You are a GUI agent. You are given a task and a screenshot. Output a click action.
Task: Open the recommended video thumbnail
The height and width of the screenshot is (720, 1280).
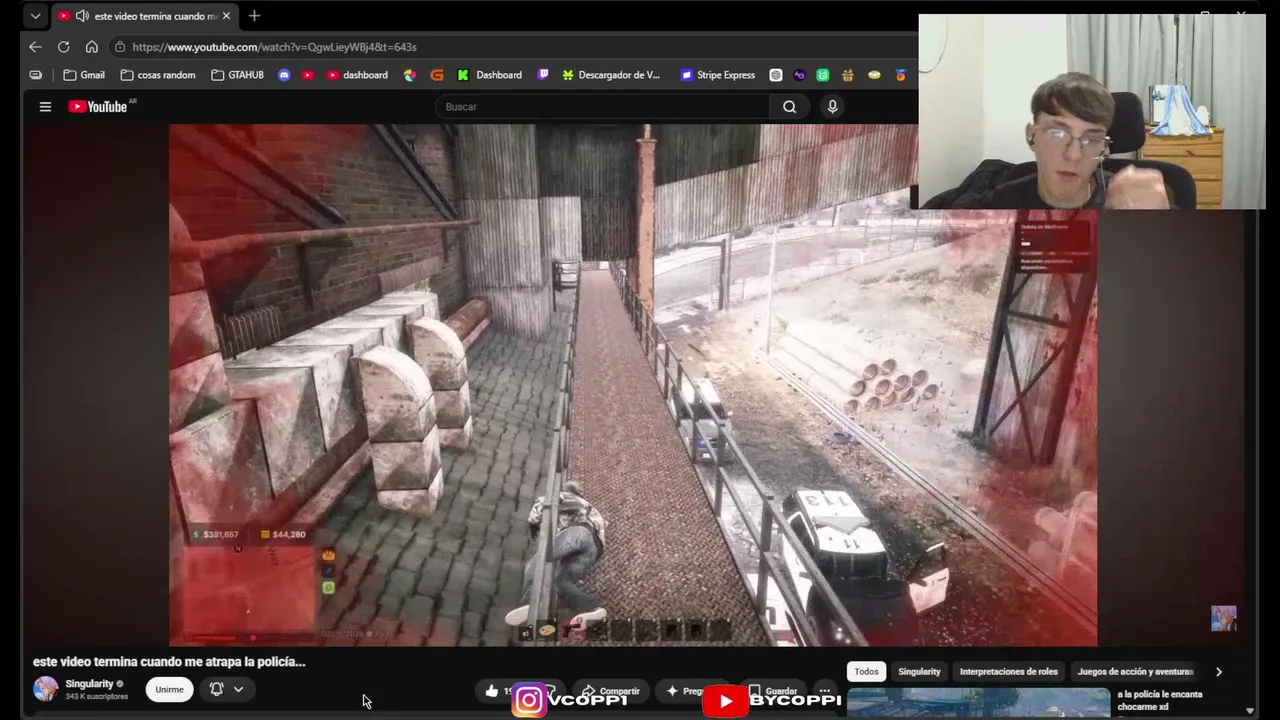click(x=978, y=703)
